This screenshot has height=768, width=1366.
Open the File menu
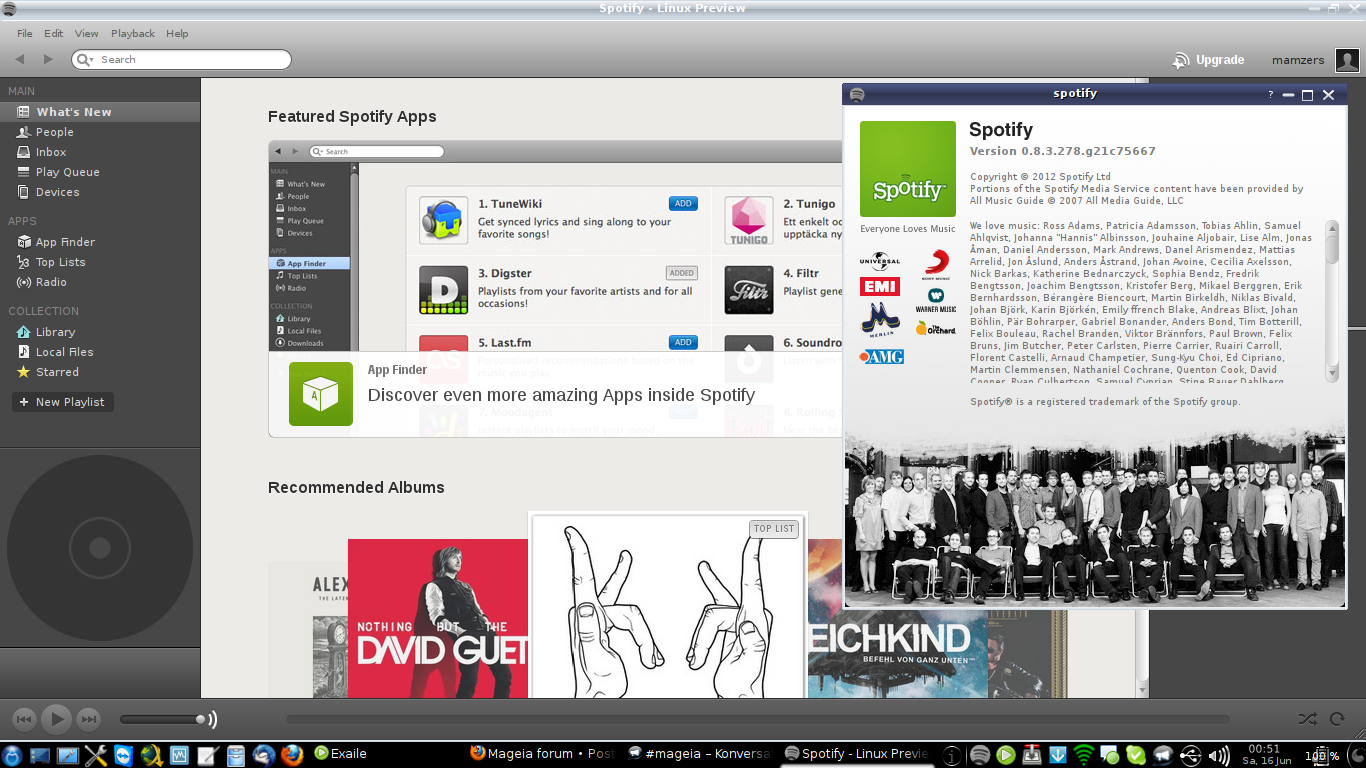pos(25,33)
